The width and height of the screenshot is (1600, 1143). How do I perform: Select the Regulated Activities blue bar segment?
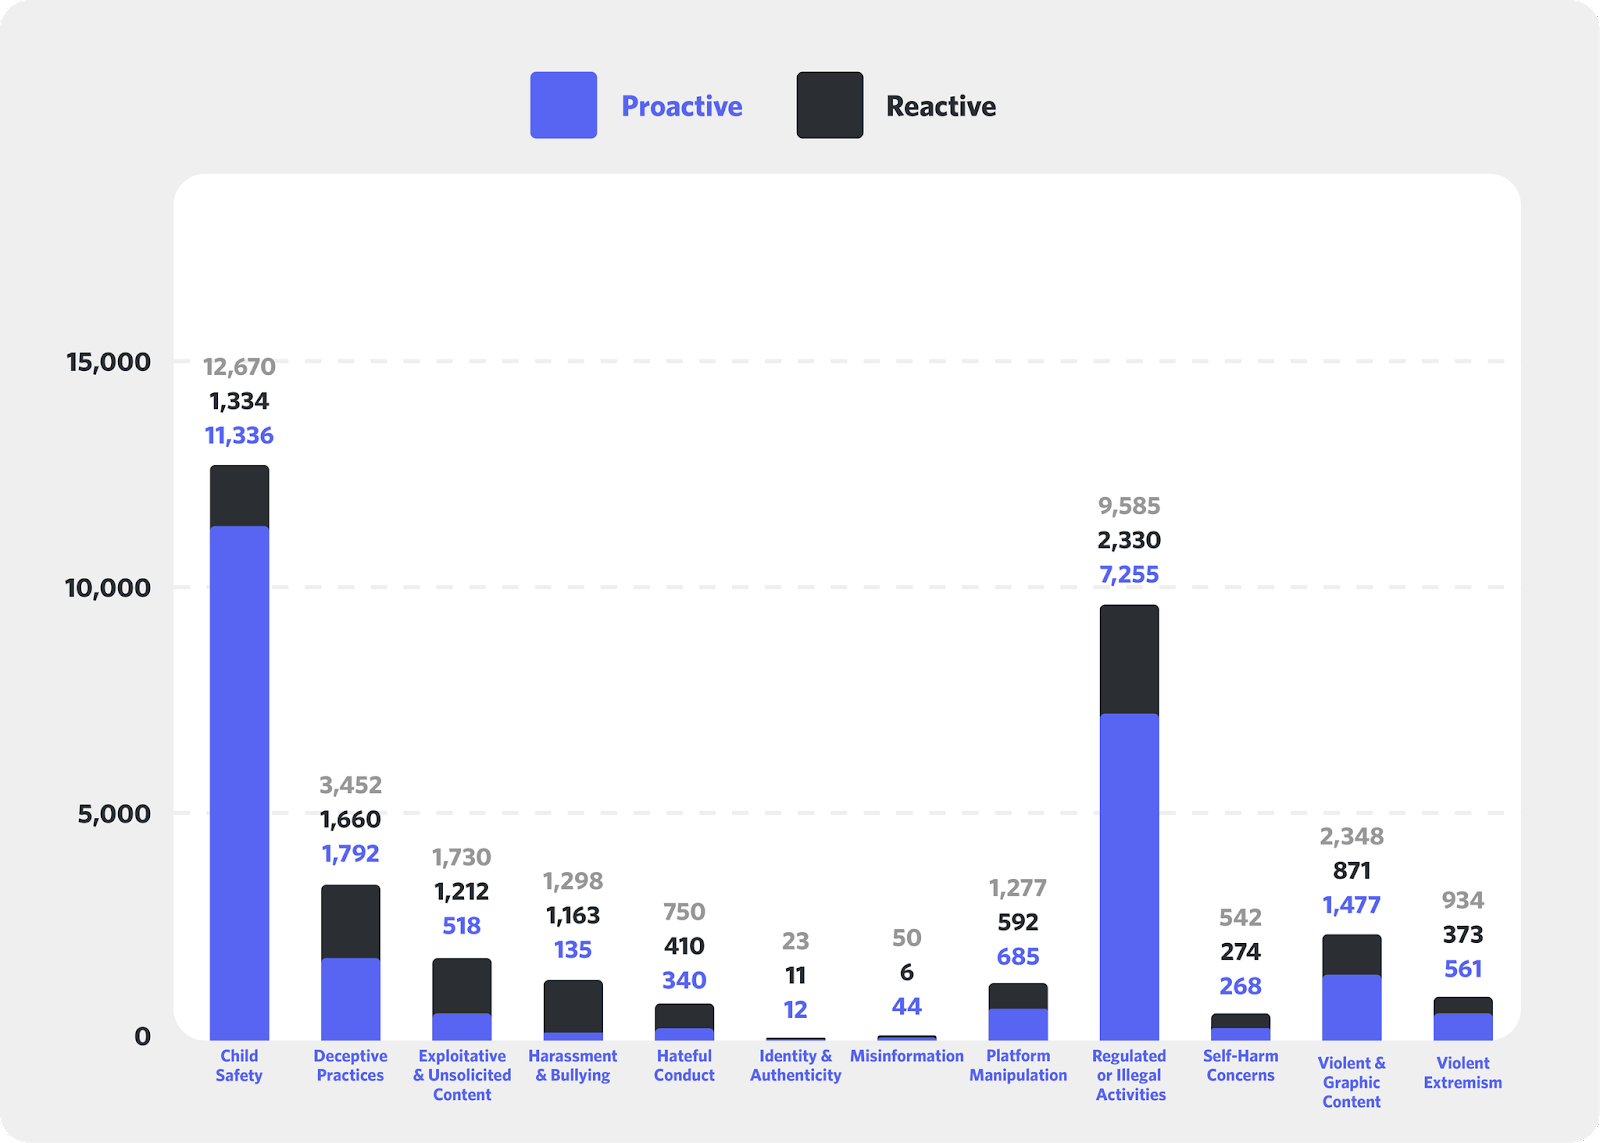(x=1129, y=875)
